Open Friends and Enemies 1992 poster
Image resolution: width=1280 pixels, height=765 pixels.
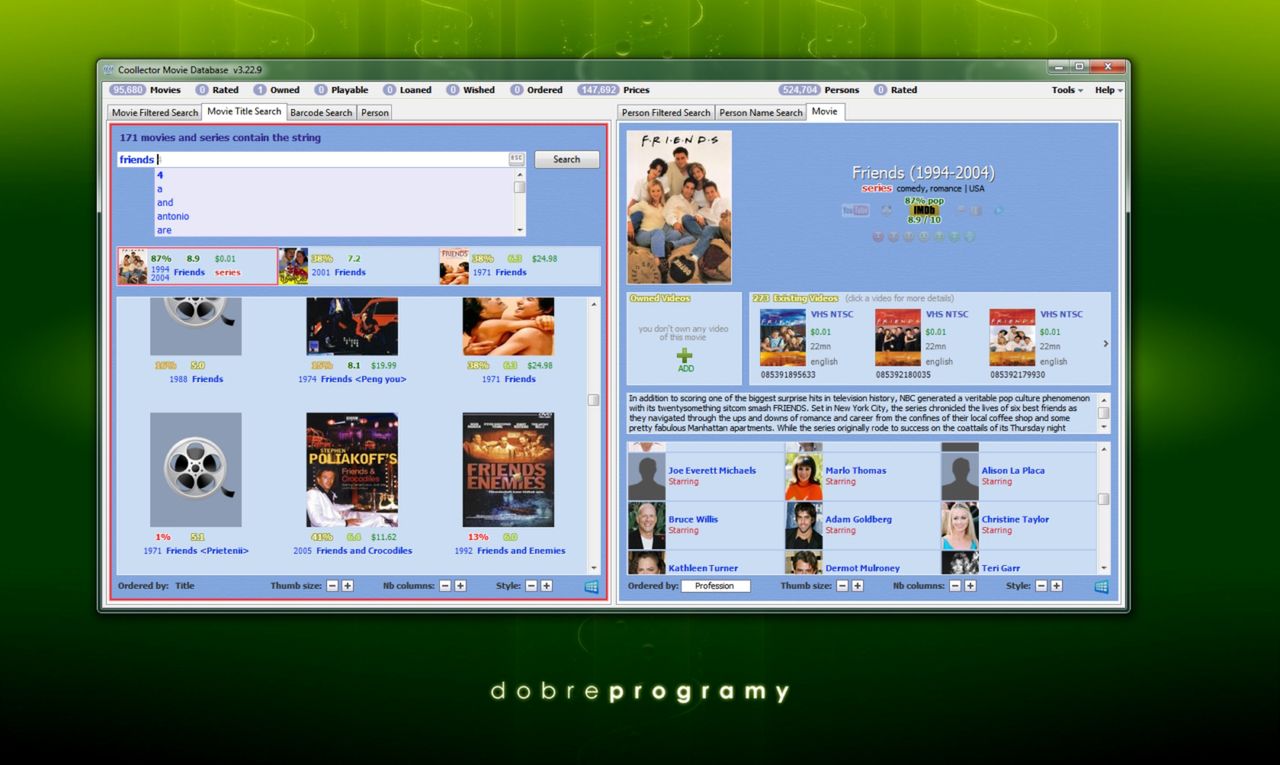click(508, 470)
